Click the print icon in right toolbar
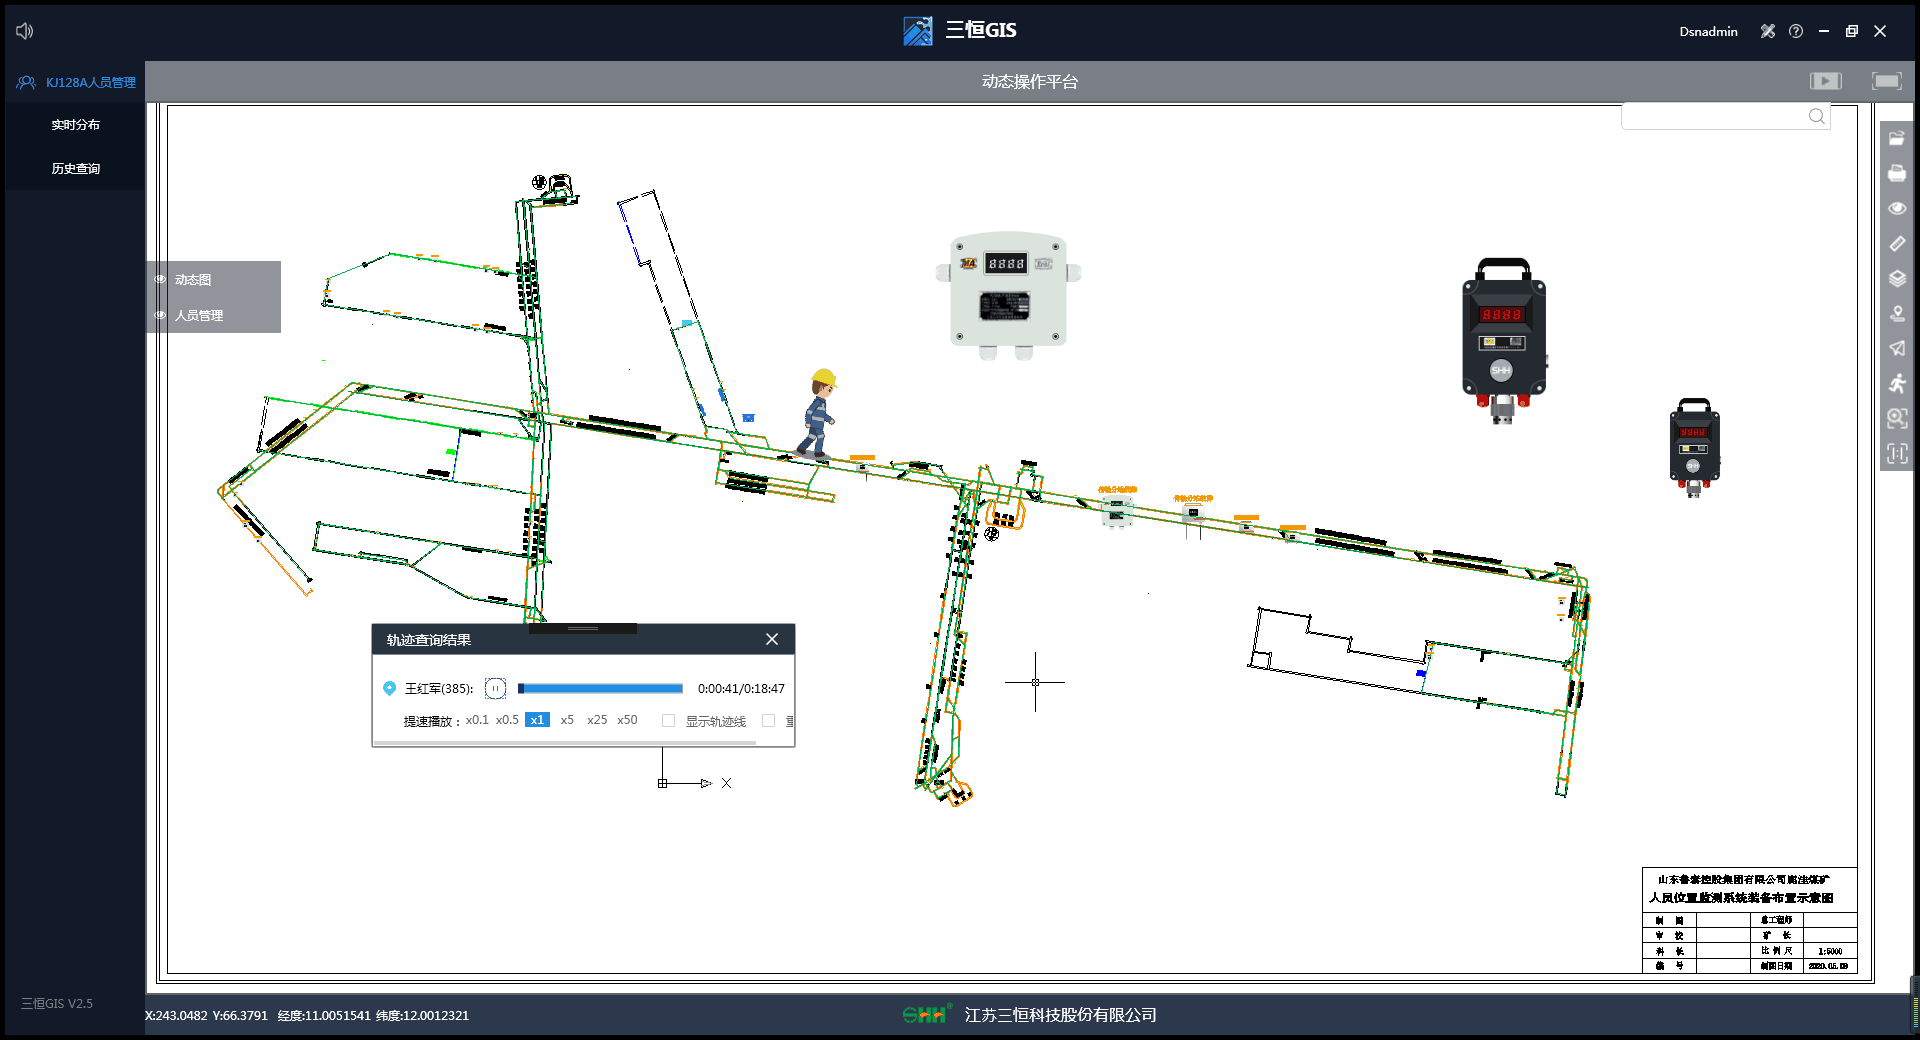The image size is (1920, 1040). pos(1896,174)
